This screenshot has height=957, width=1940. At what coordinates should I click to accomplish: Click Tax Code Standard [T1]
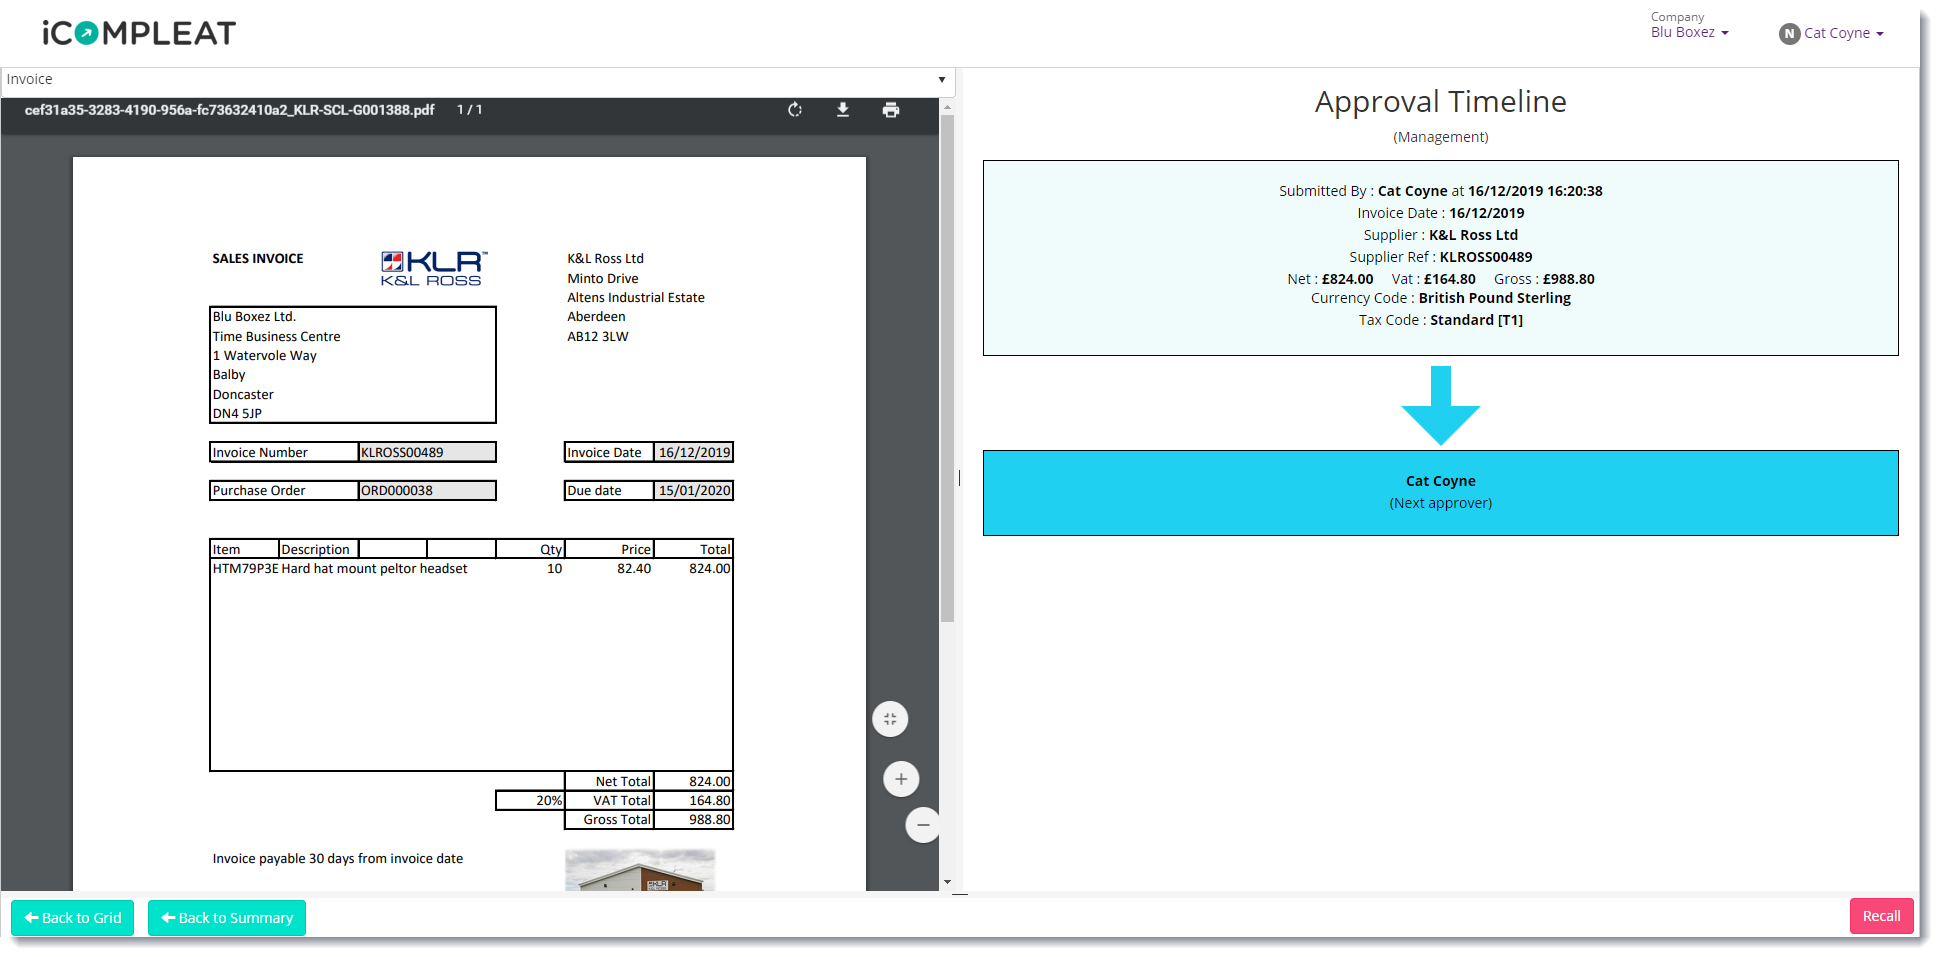(1440, 320)
